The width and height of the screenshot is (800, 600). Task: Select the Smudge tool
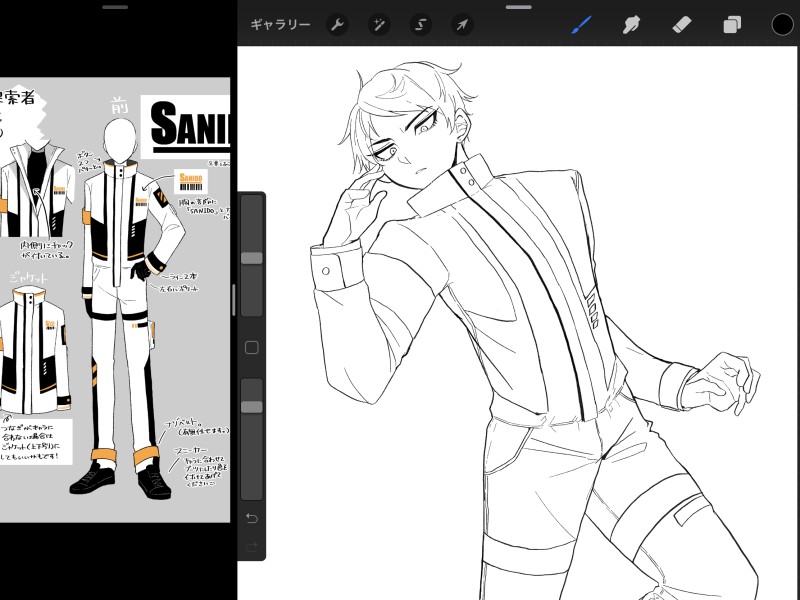pyautogui.click(x=631, y=24)
